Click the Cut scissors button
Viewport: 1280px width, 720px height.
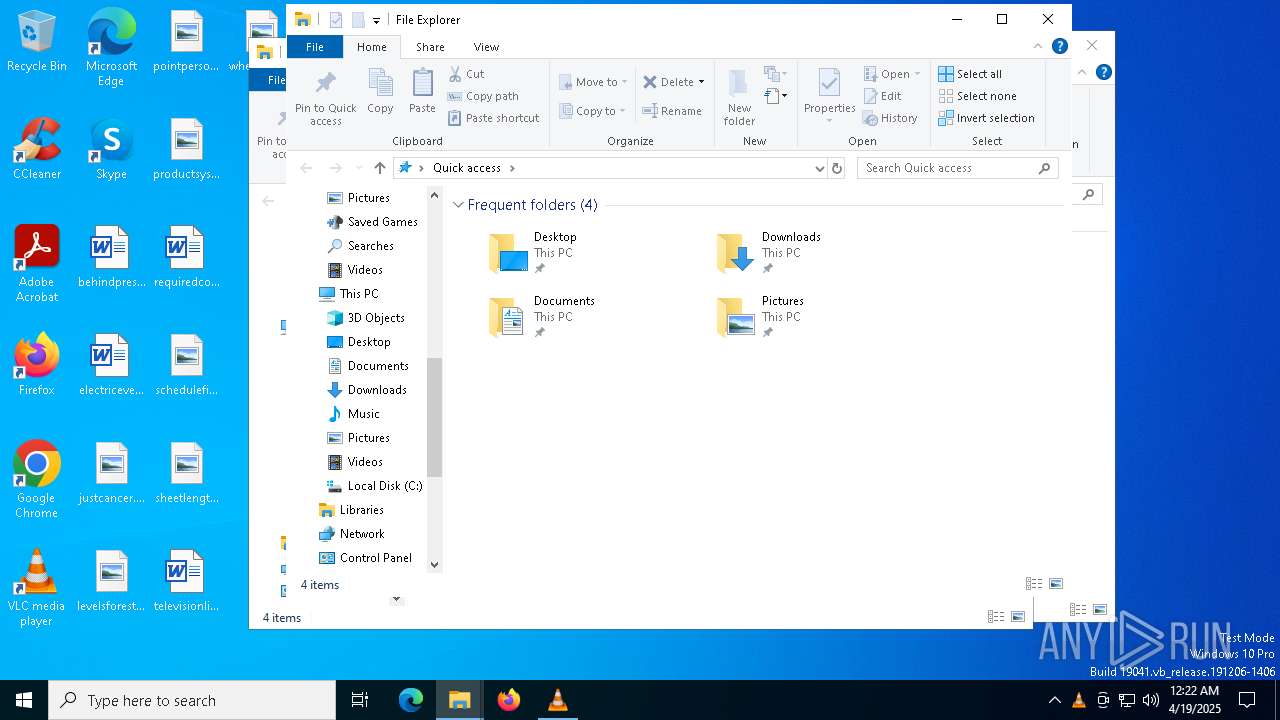coord(467,74)
